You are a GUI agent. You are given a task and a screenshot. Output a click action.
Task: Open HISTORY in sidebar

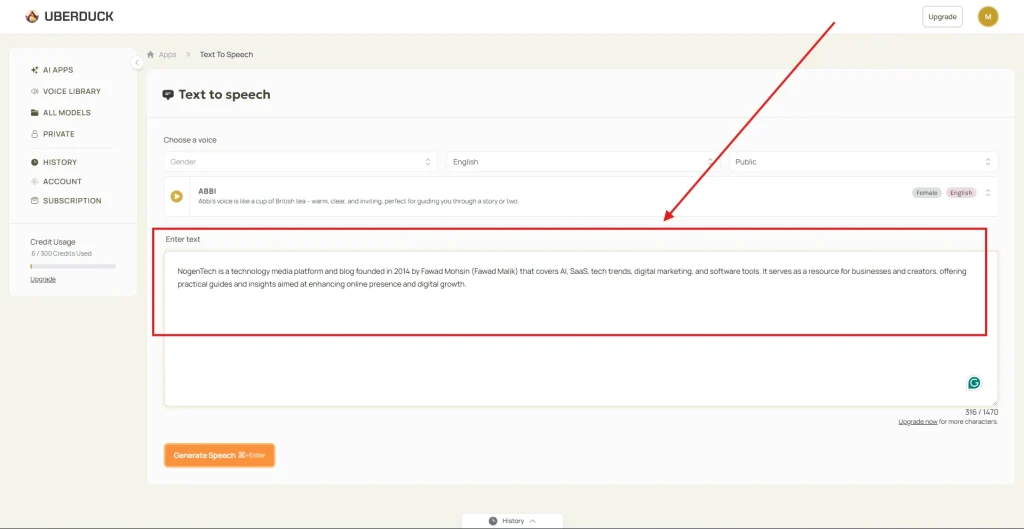coord(59,162)
